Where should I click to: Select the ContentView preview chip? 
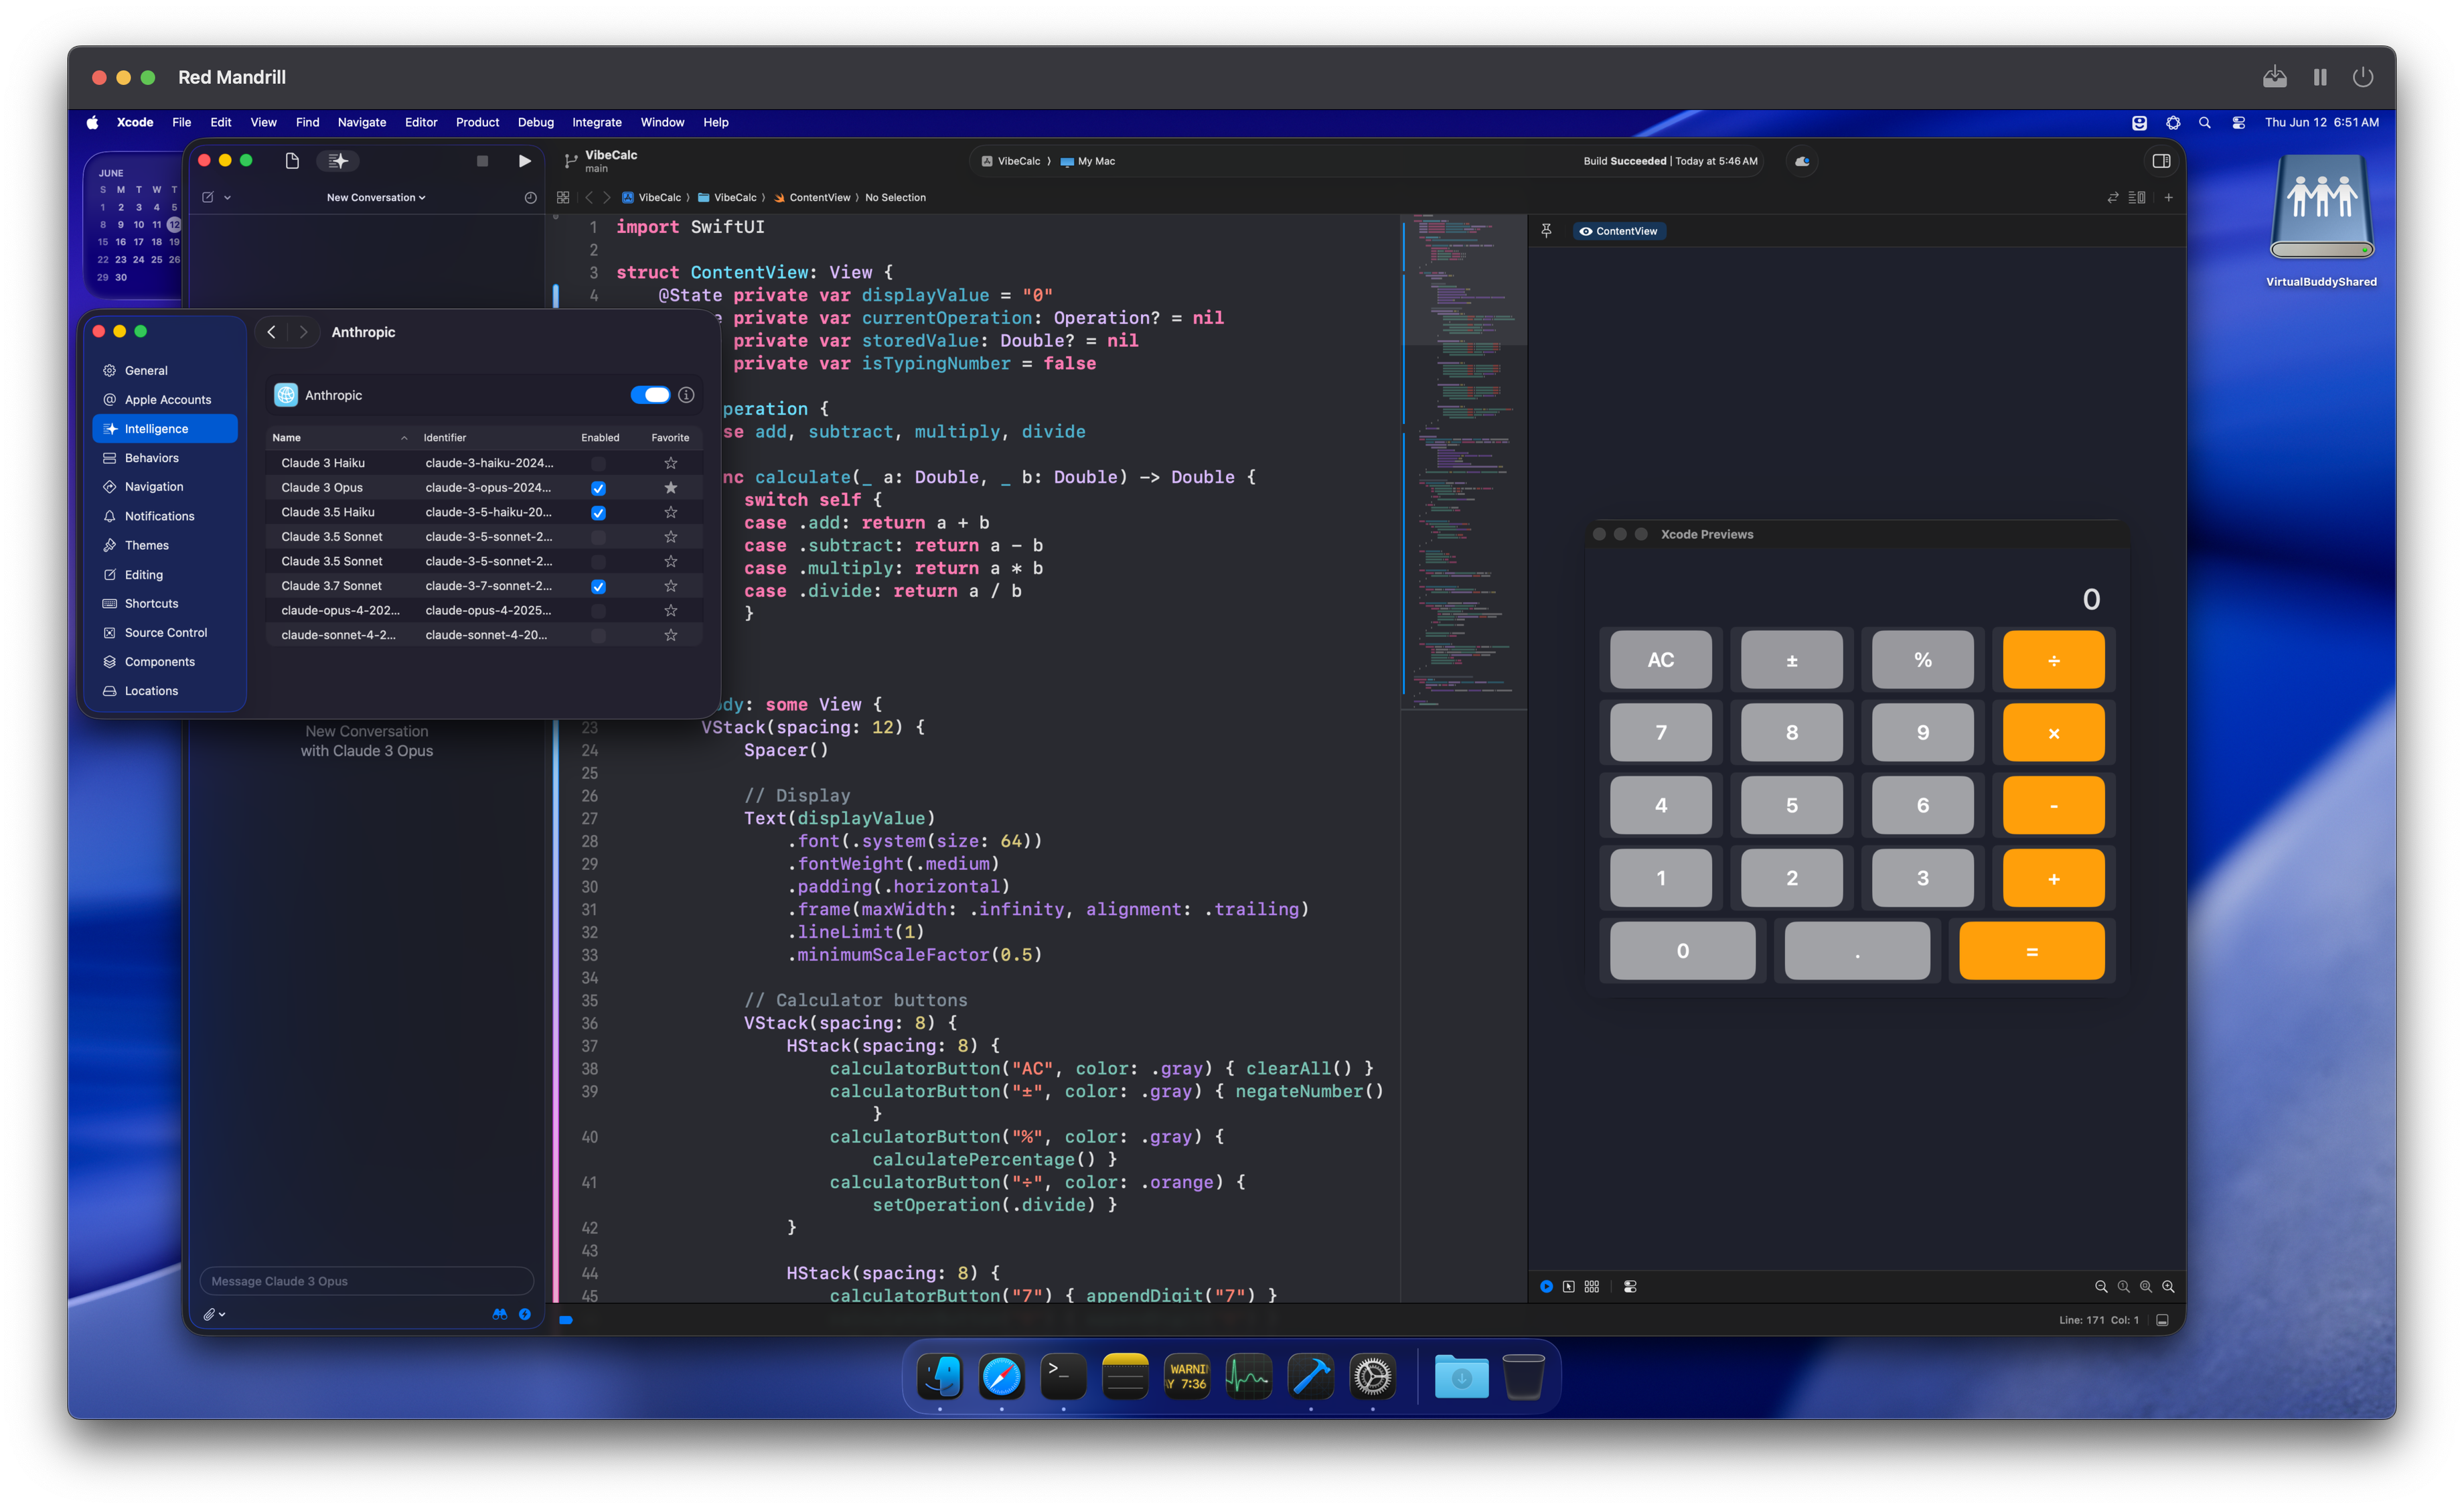click(1618, 231)
